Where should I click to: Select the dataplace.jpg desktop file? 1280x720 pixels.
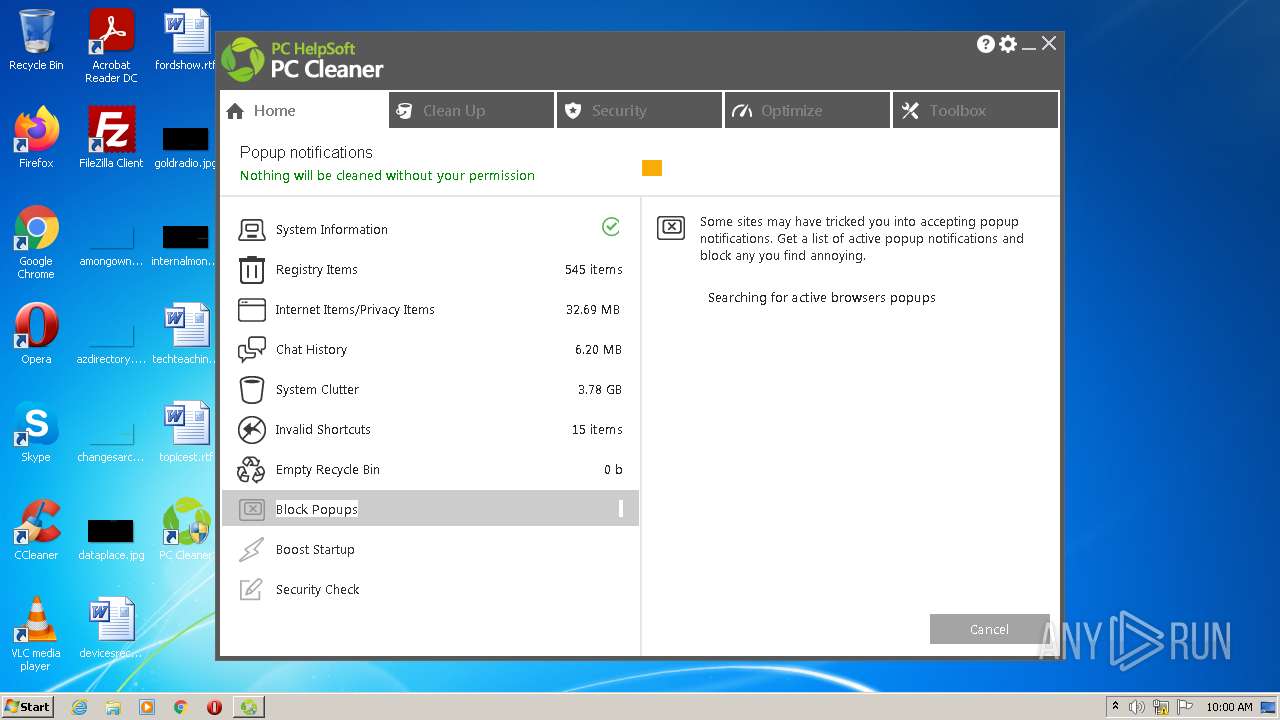(x=111, y=539)
